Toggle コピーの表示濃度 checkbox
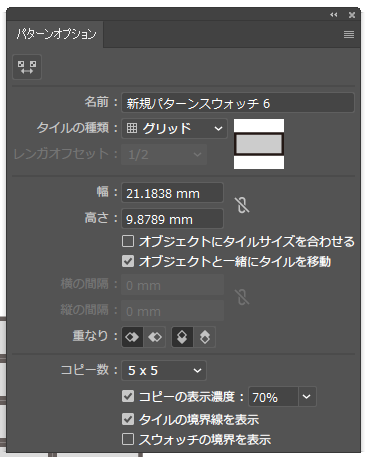This screenshot has height=457, width=367. (x=128, y=397)
